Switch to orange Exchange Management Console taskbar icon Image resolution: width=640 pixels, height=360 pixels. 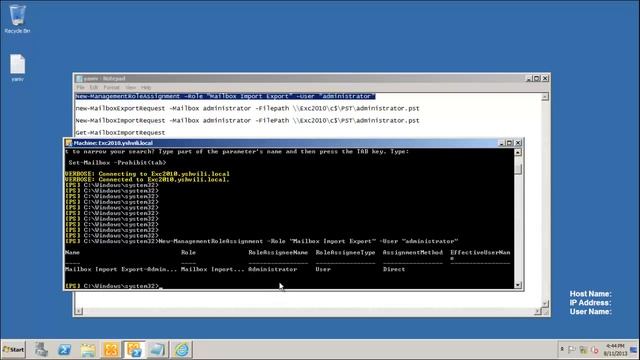tap(111, 350)
